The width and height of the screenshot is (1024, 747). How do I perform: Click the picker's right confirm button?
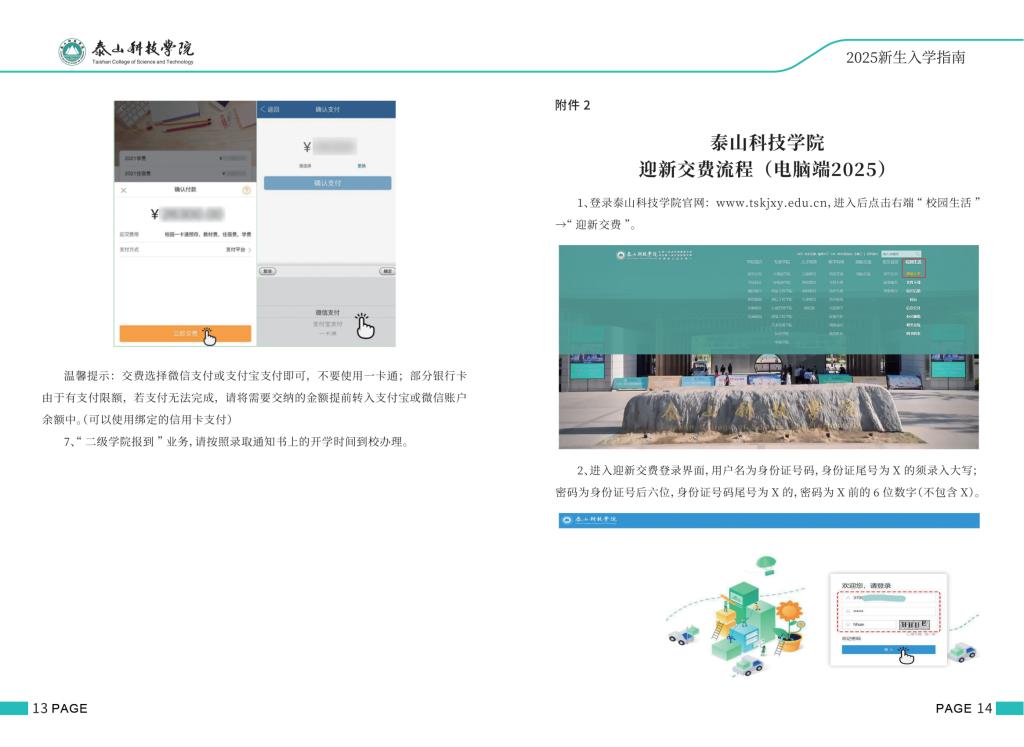(x=386, y=271)
